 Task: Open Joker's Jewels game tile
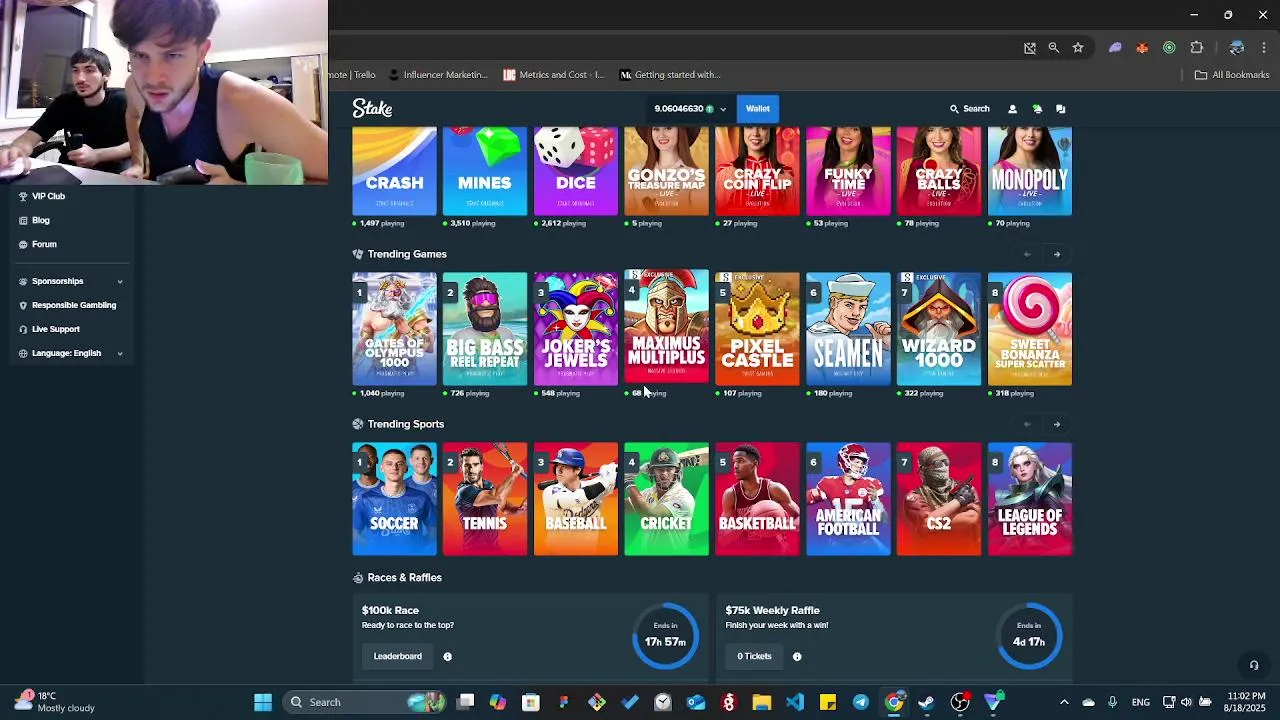[576, 329]
